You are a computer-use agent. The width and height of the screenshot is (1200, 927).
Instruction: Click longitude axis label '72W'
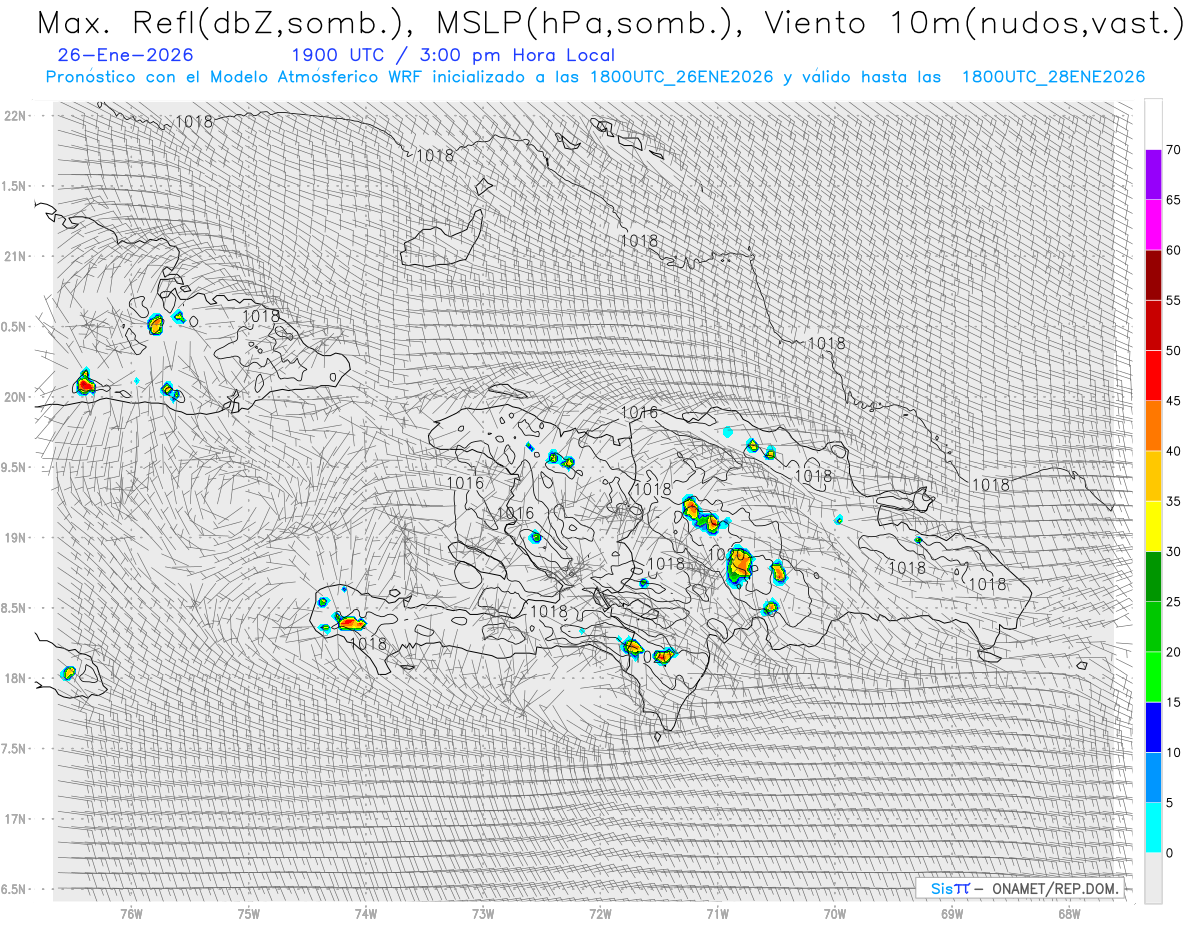point(600,914)
